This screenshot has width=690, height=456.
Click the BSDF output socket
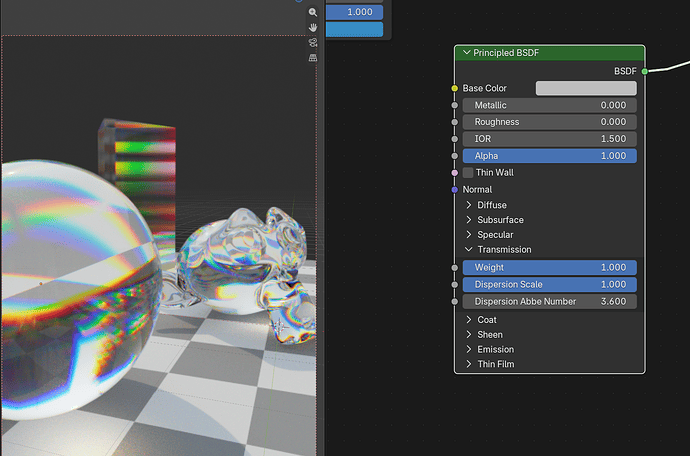(645, 71)
